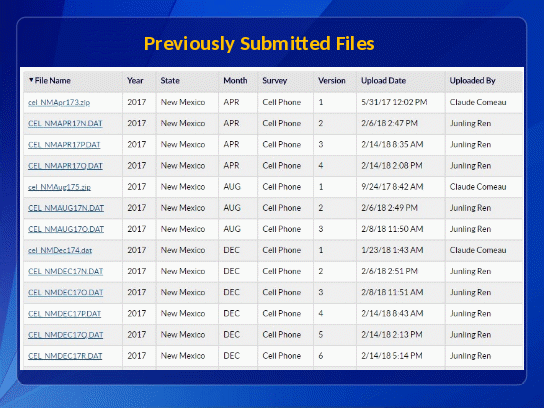544x408 pixels.
Task: Open the CEL_NMAUG17N.DAT file link
Action: pyautogui.click(x=66, y=208)
